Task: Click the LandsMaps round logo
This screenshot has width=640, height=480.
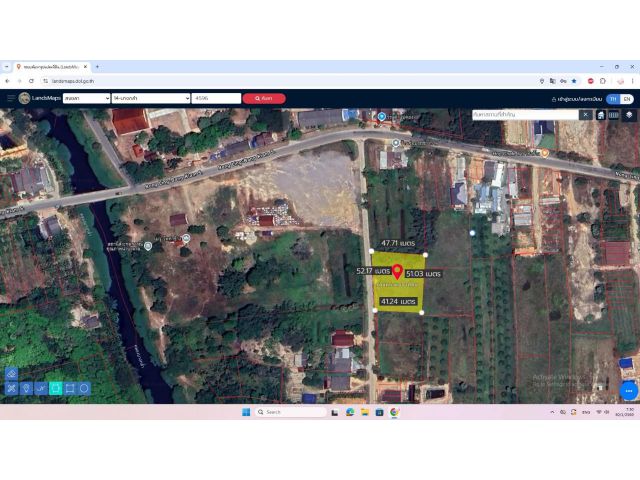Action: coord(24,98)
